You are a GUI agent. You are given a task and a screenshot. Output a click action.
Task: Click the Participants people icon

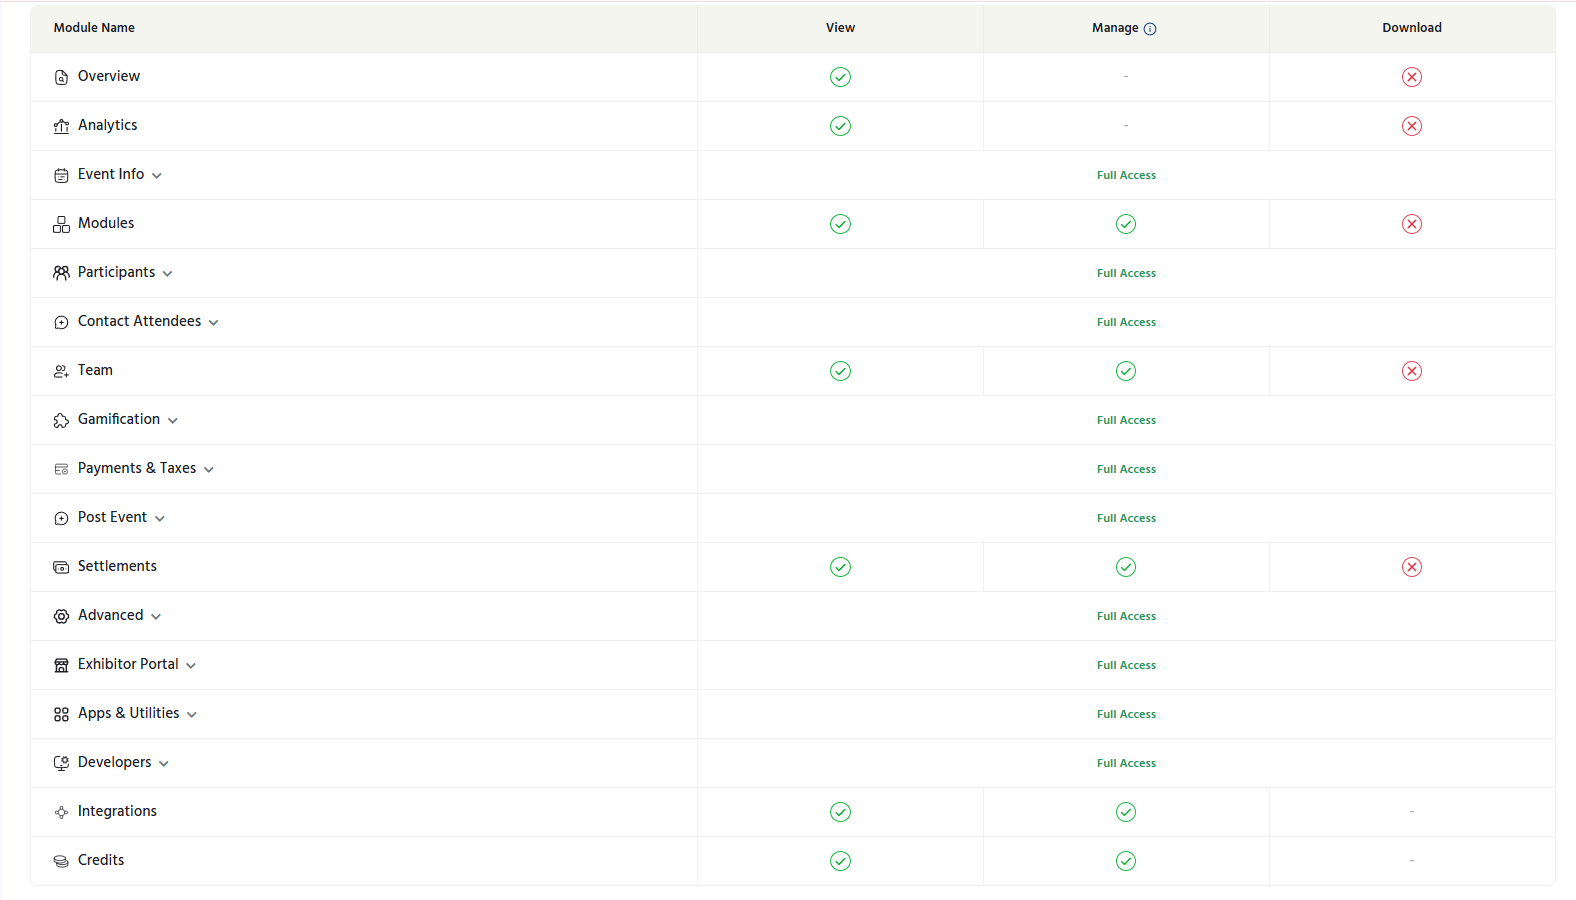coord(61,273)
